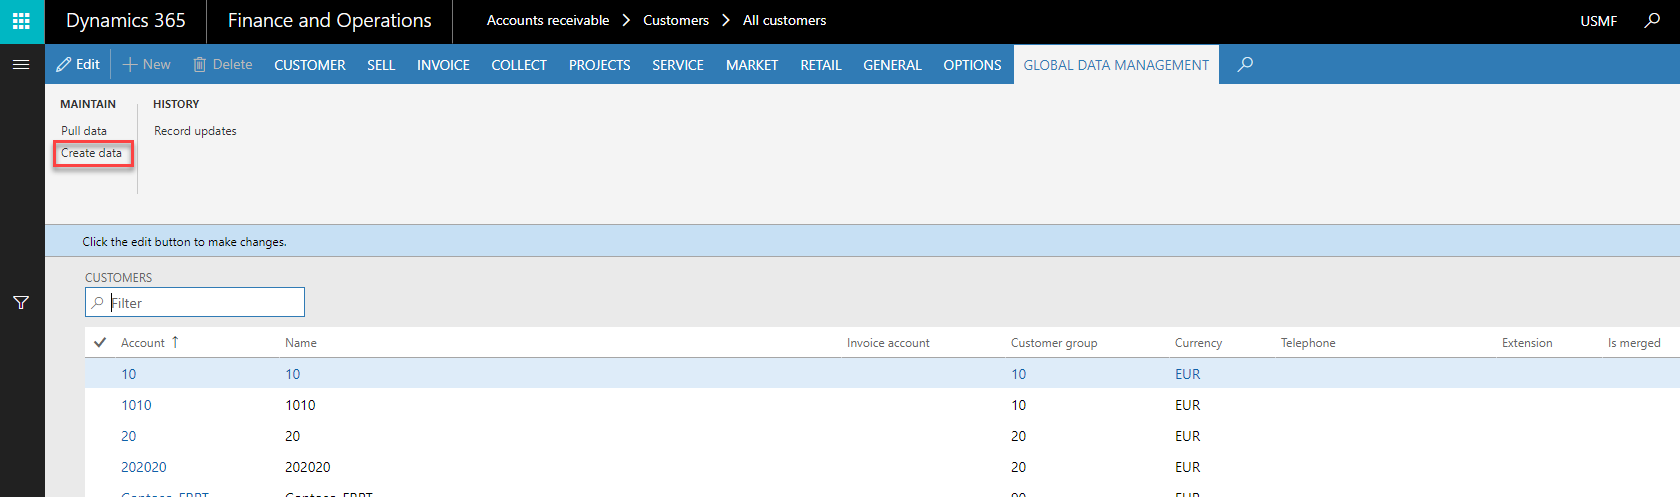Open Record updates under History

195,131
